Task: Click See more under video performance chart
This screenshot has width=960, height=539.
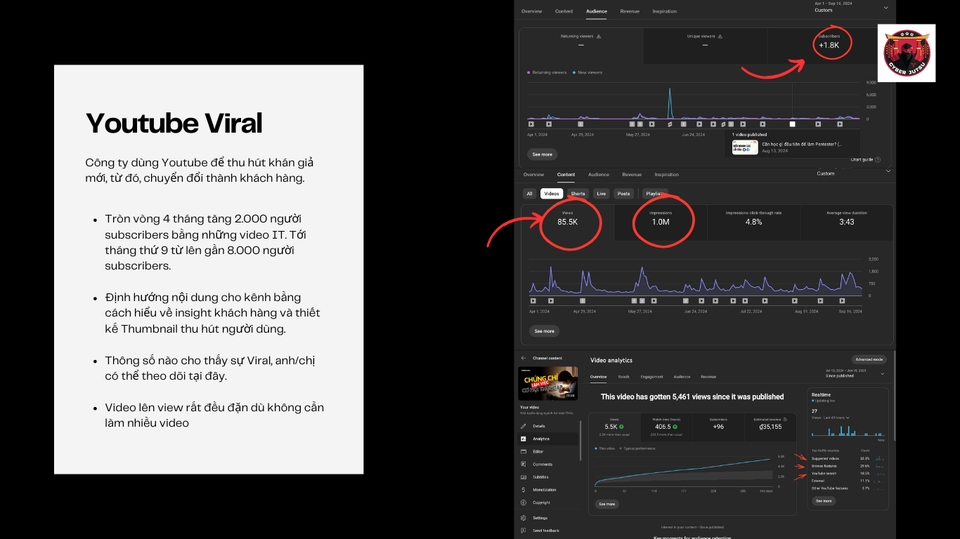Action: (x=607, y=504)
